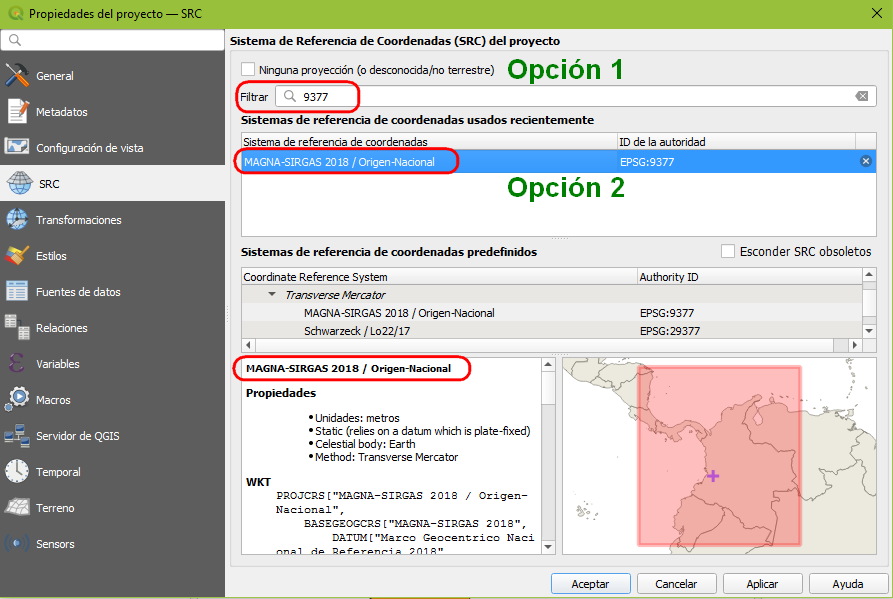Select the SRC globe icon
Image resolution: width=893 pixels, height=599 pixels.
[19, 183]
